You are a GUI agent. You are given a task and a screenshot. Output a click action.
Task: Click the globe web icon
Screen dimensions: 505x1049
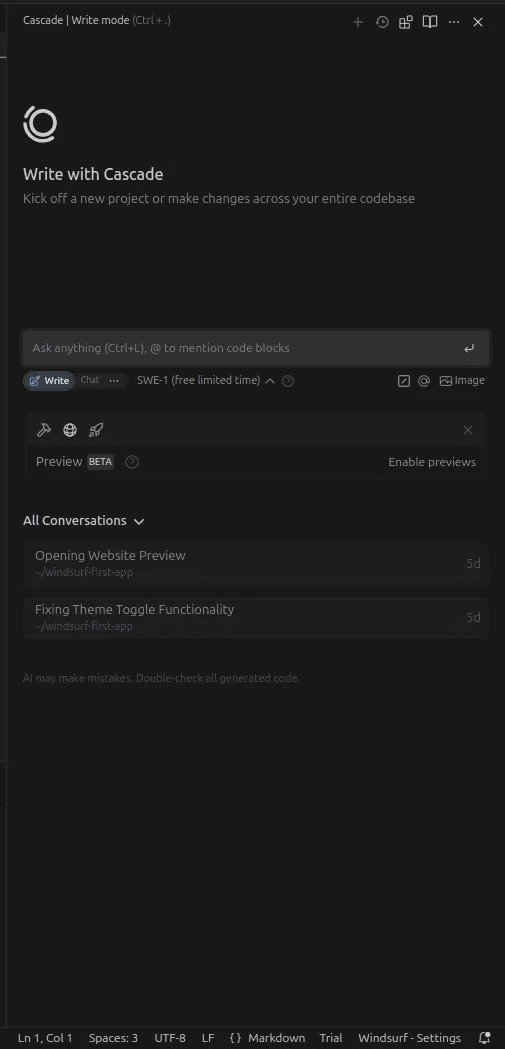point(70,430)
